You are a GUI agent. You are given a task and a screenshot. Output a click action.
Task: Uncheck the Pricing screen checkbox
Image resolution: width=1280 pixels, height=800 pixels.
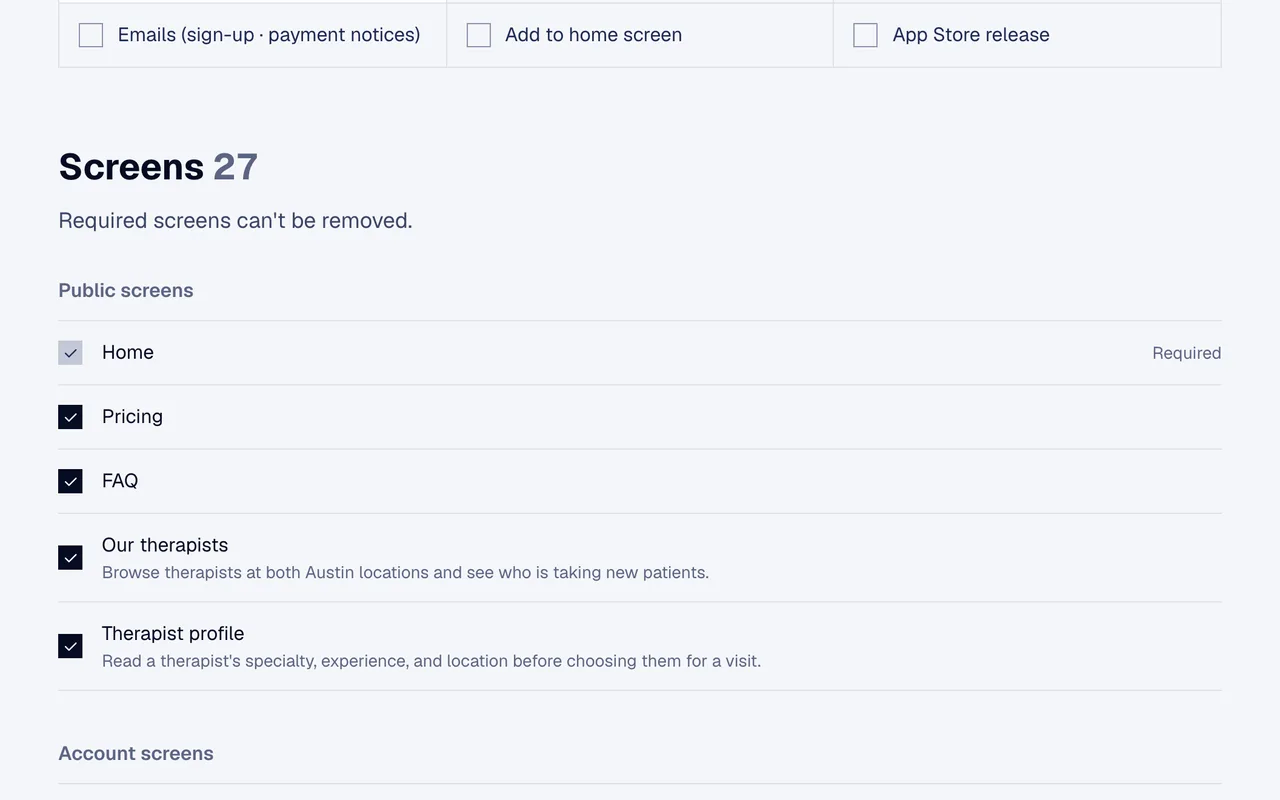70,417
